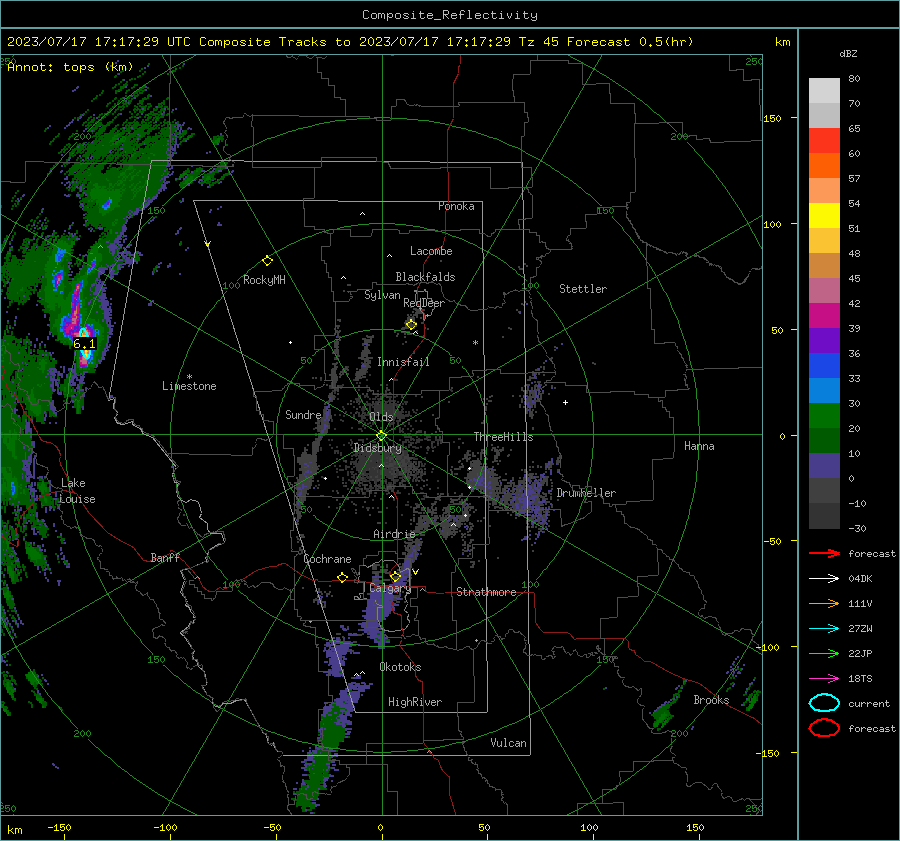Screen dimensions: 900x841
Task: Select the Didsbury city label
Action: (x=377, y=448)
